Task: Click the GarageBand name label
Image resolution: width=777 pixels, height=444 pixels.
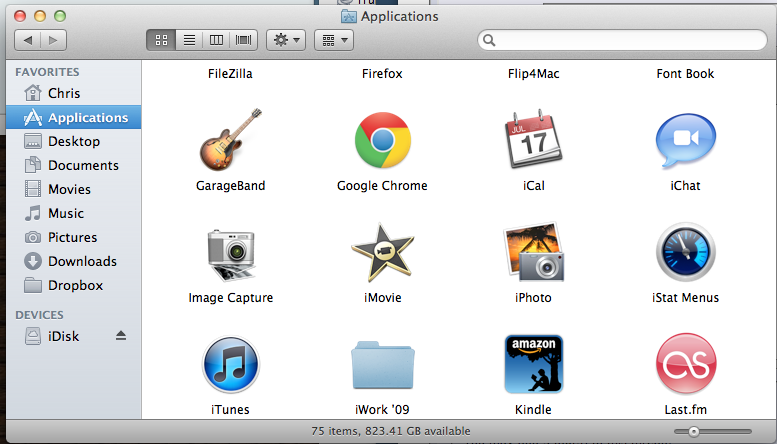Action: point(230,186)
